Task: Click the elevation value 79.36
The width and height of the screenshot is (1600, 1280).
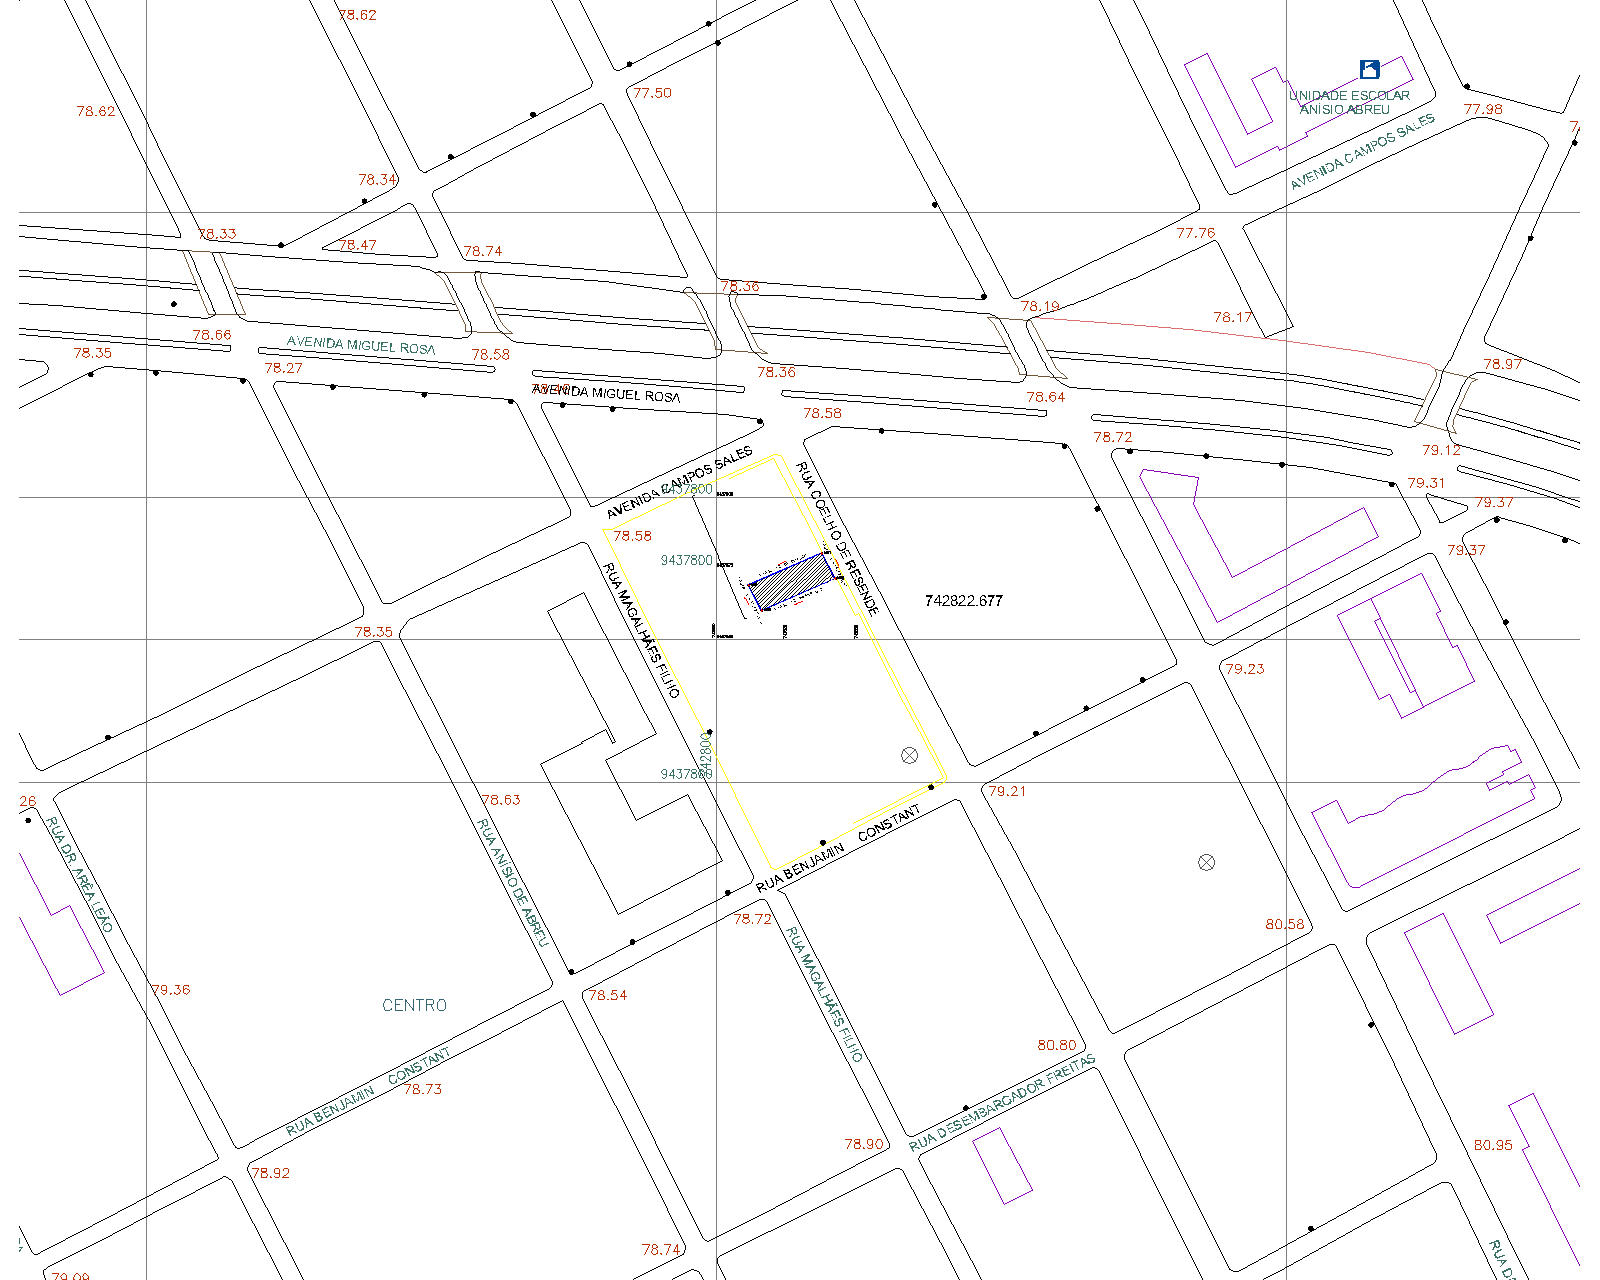Action: [170, 990]
